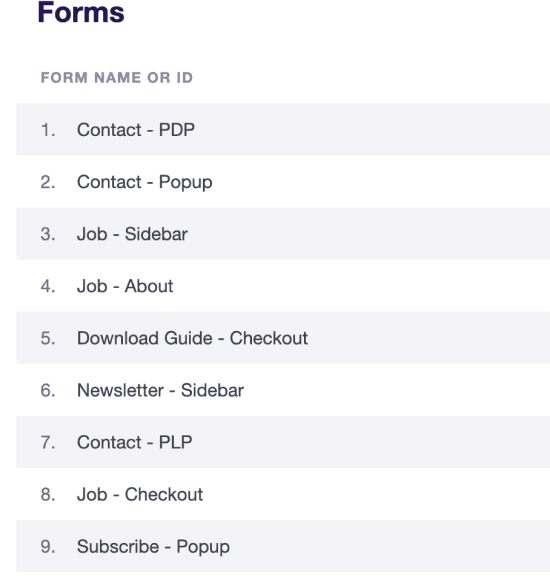The width and height of the screenshot is (550, 576).
Task: Click row number 8 in list
Action: 48,494
